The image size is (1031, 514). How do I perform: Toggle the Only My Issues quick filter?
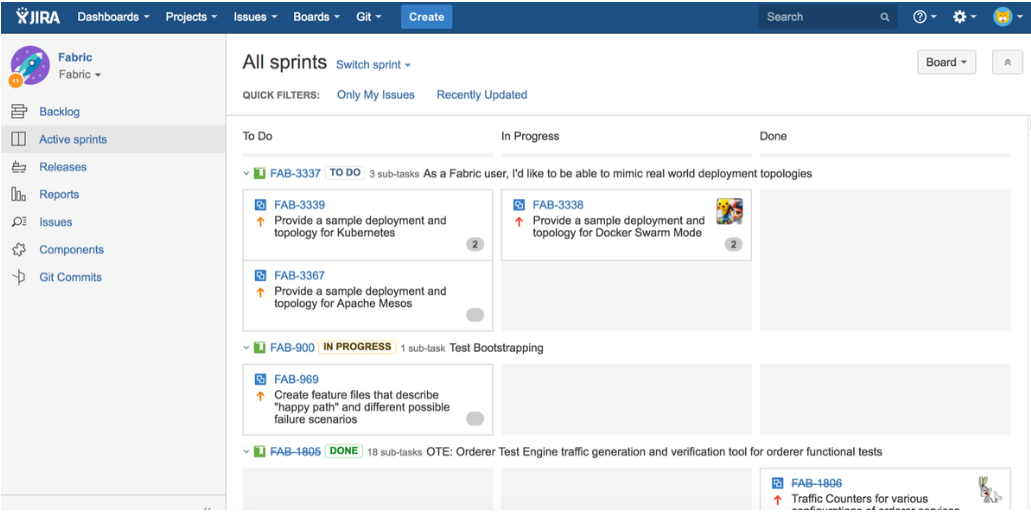tap(376, 95)
